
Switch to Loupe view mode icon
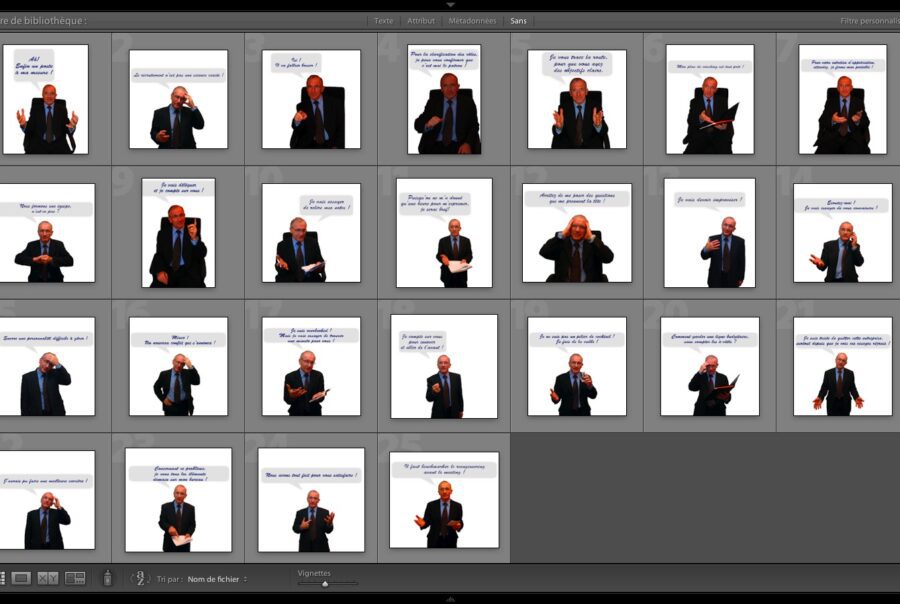(x=21, y=578)
